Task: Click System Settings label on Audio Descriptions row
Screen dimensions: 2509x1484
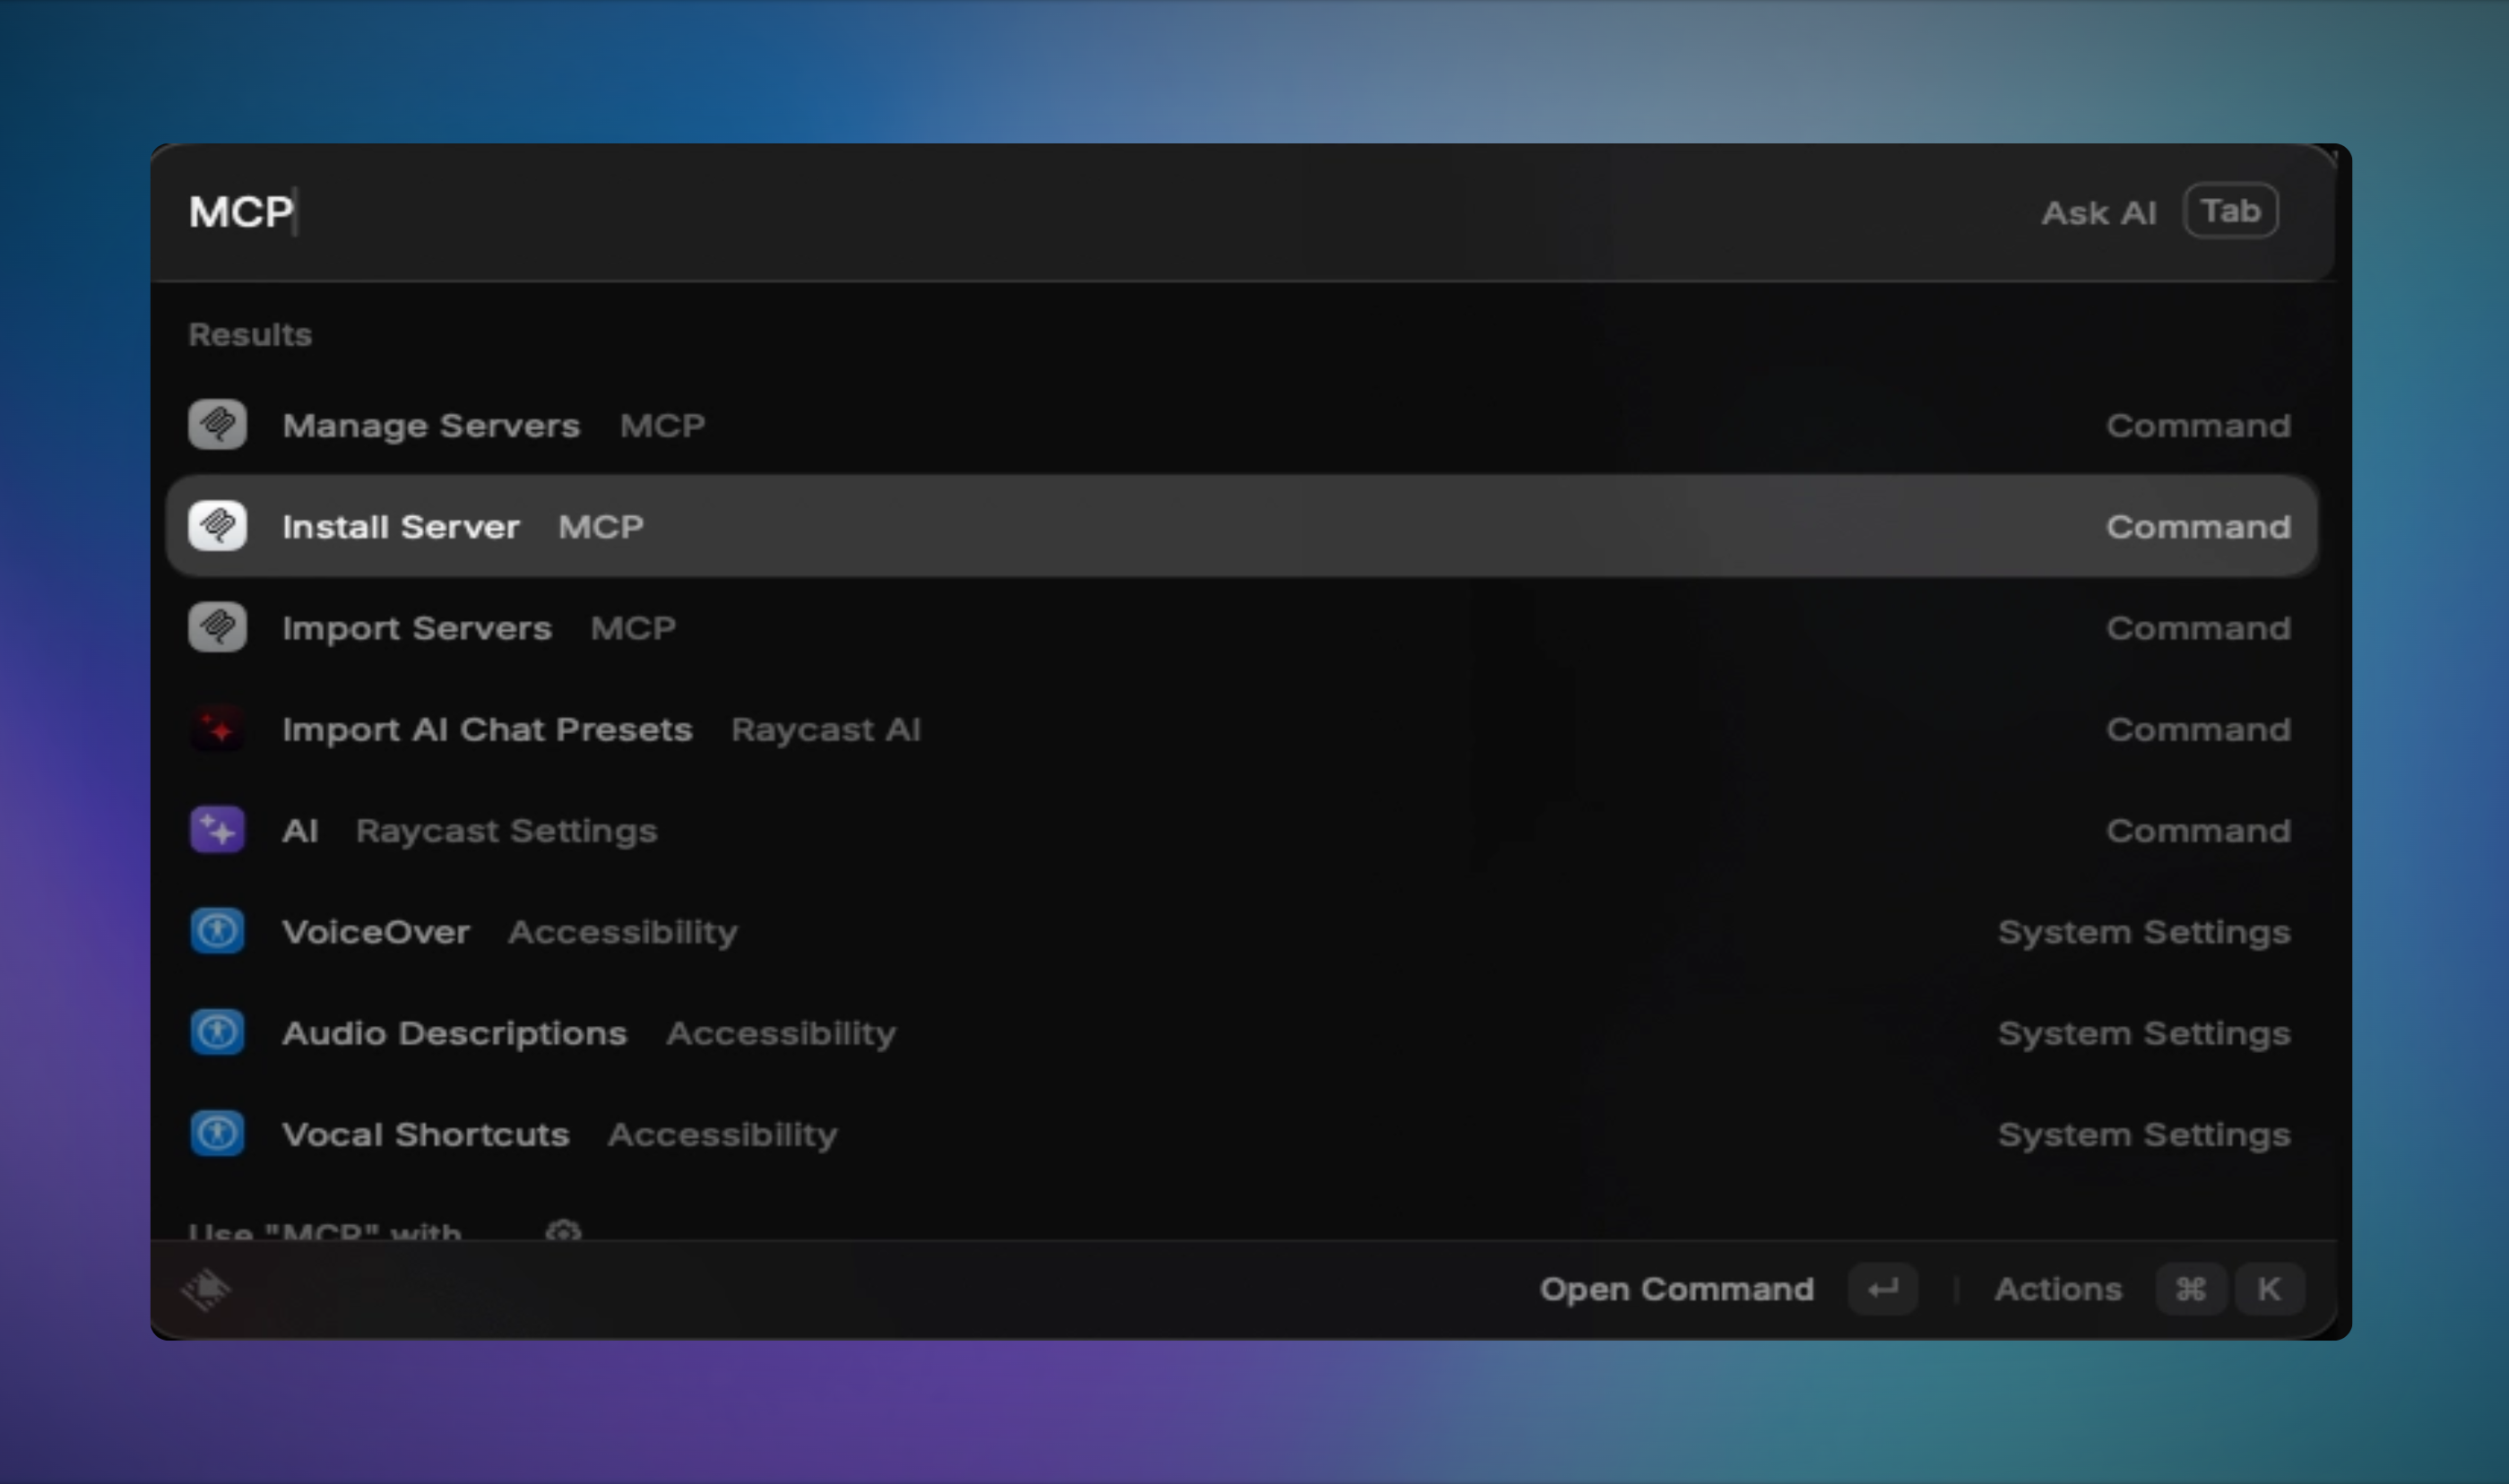Action: pos(2144,1033)
